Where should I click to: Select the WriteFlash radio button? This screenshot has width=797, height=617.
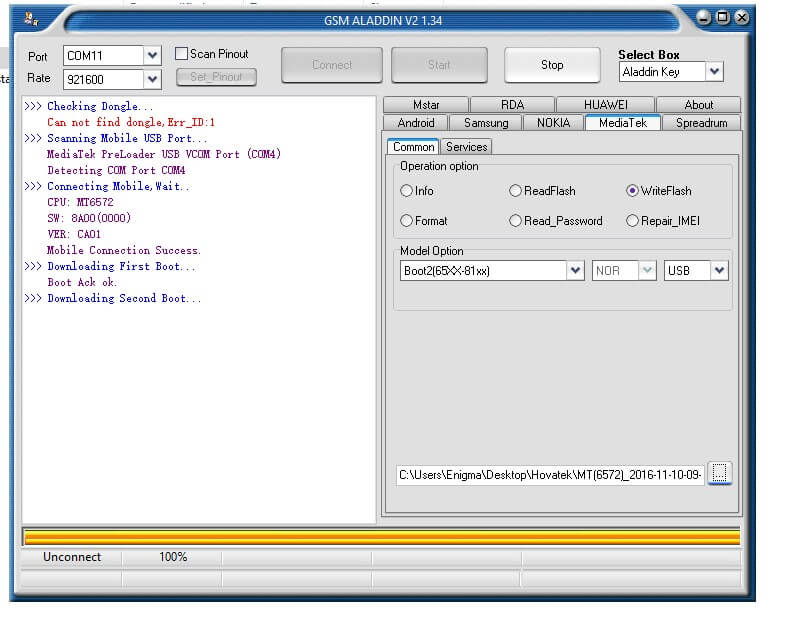pos(632,191)
